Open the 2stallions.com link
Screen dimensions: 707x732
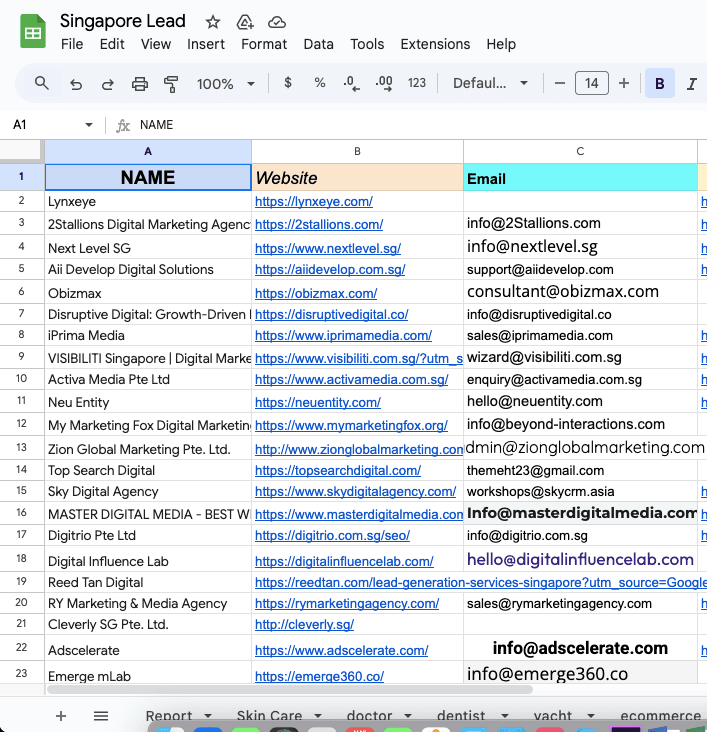319,225
